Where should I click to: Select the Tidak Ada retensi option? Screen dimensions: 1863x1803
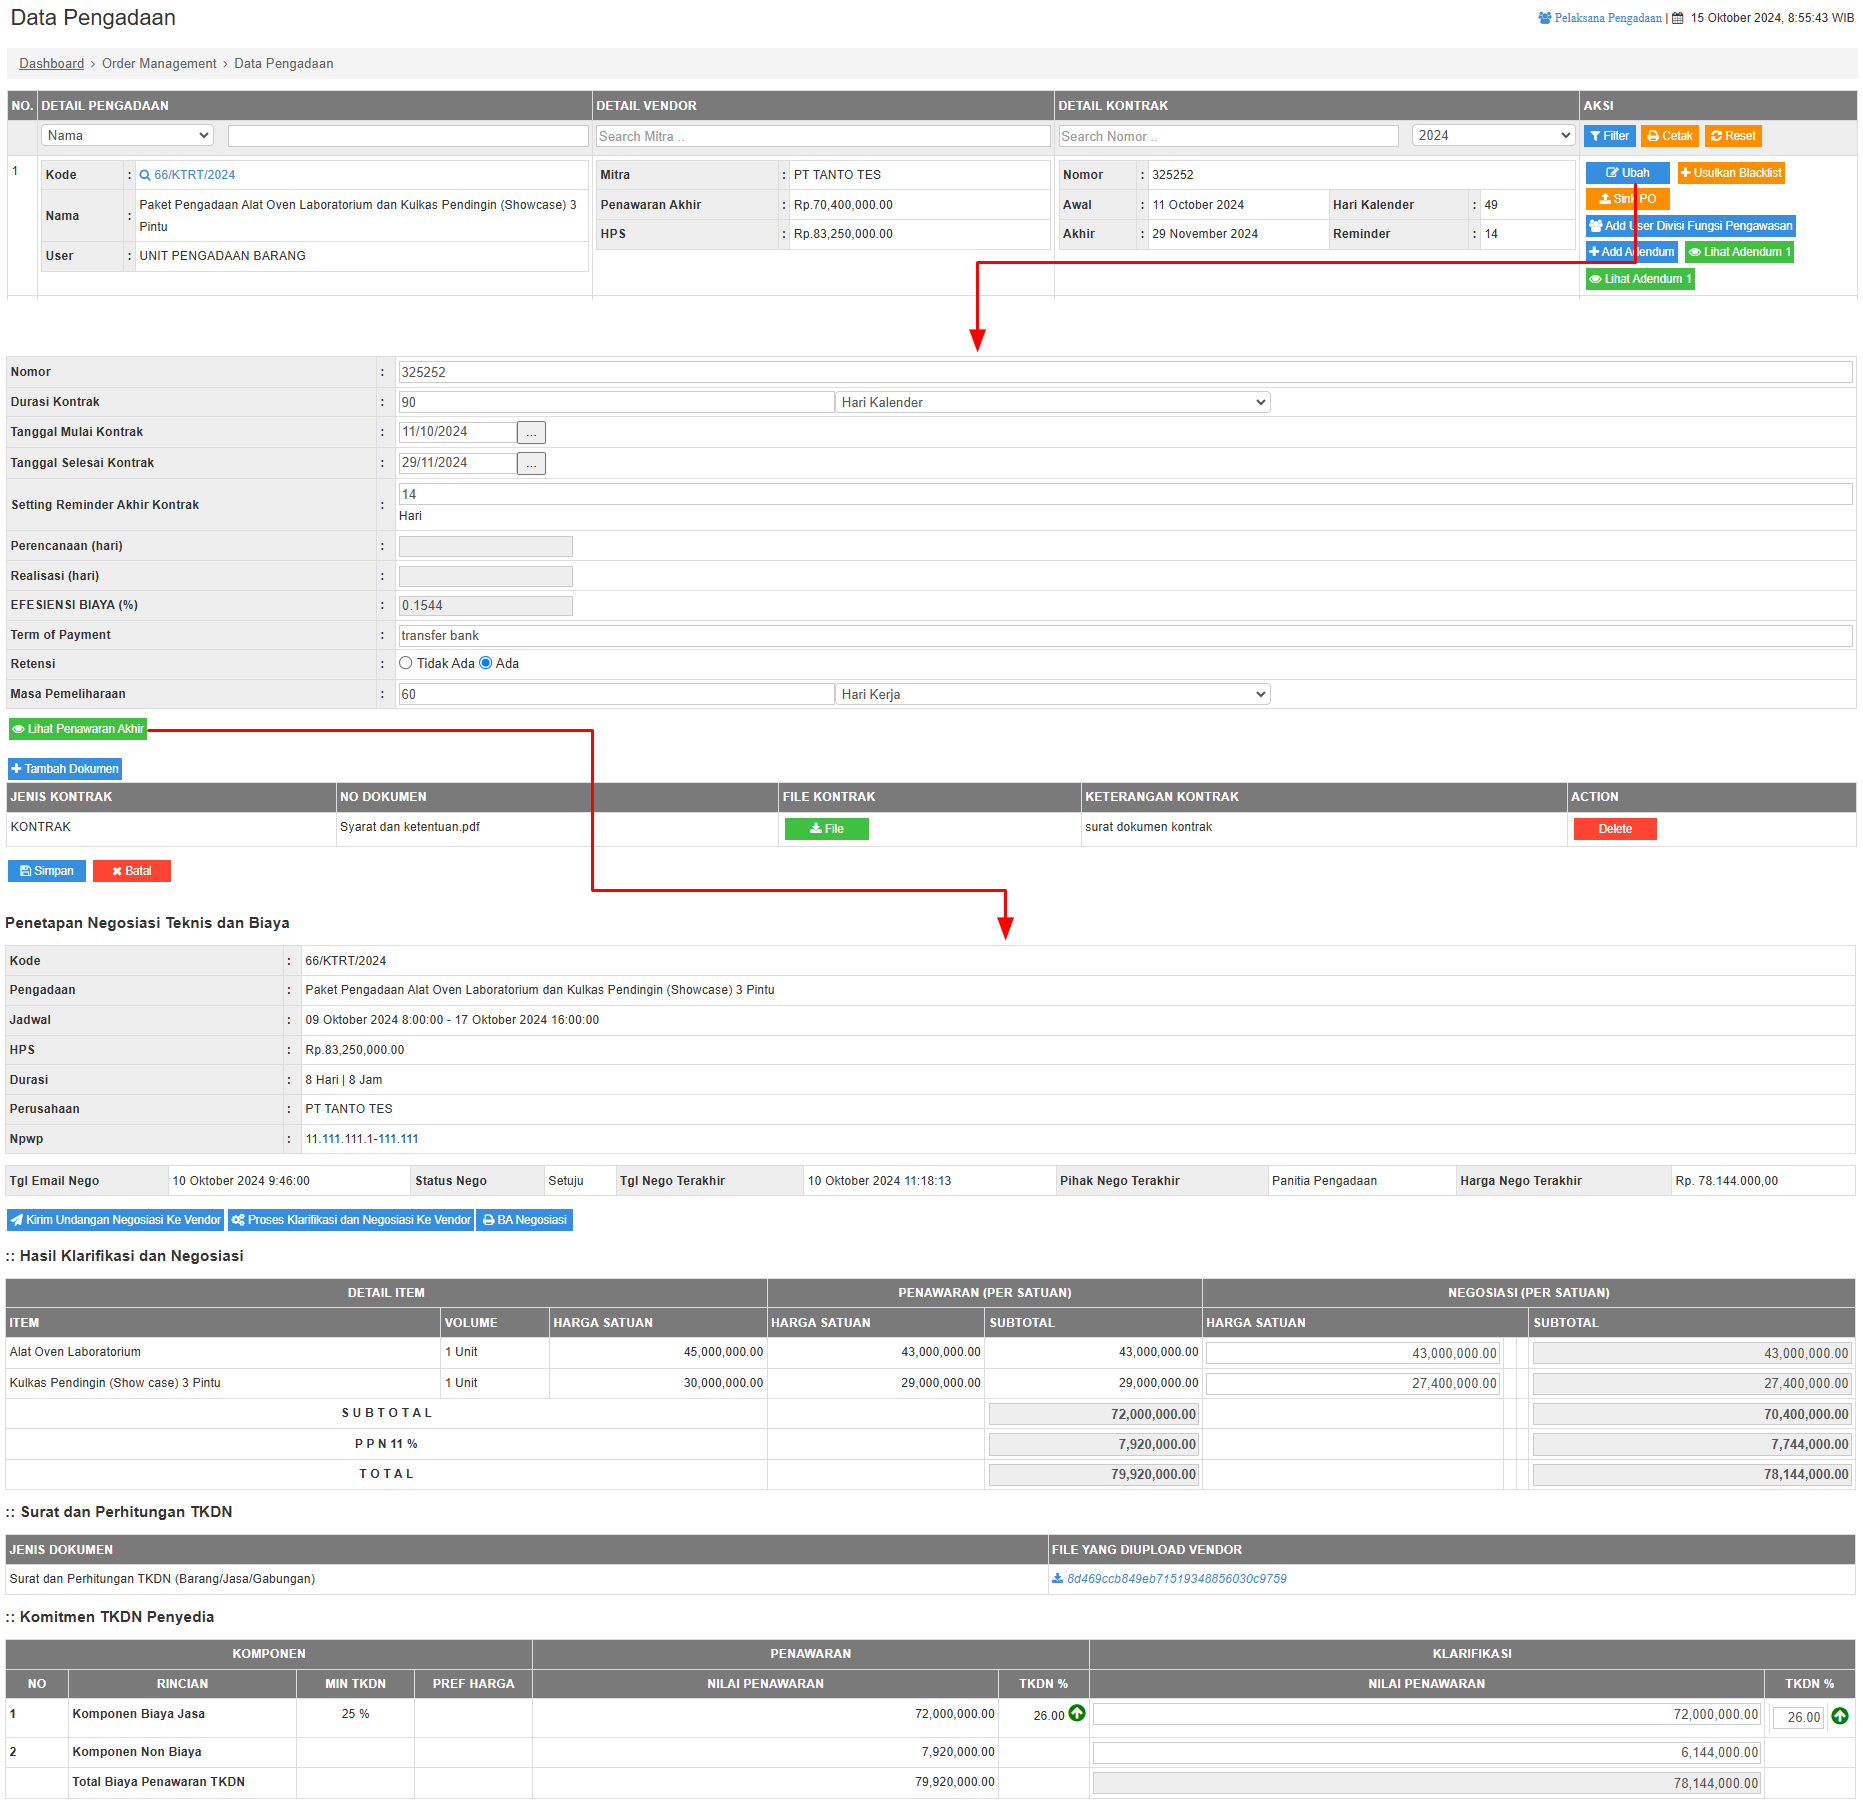tap(406, 663)
